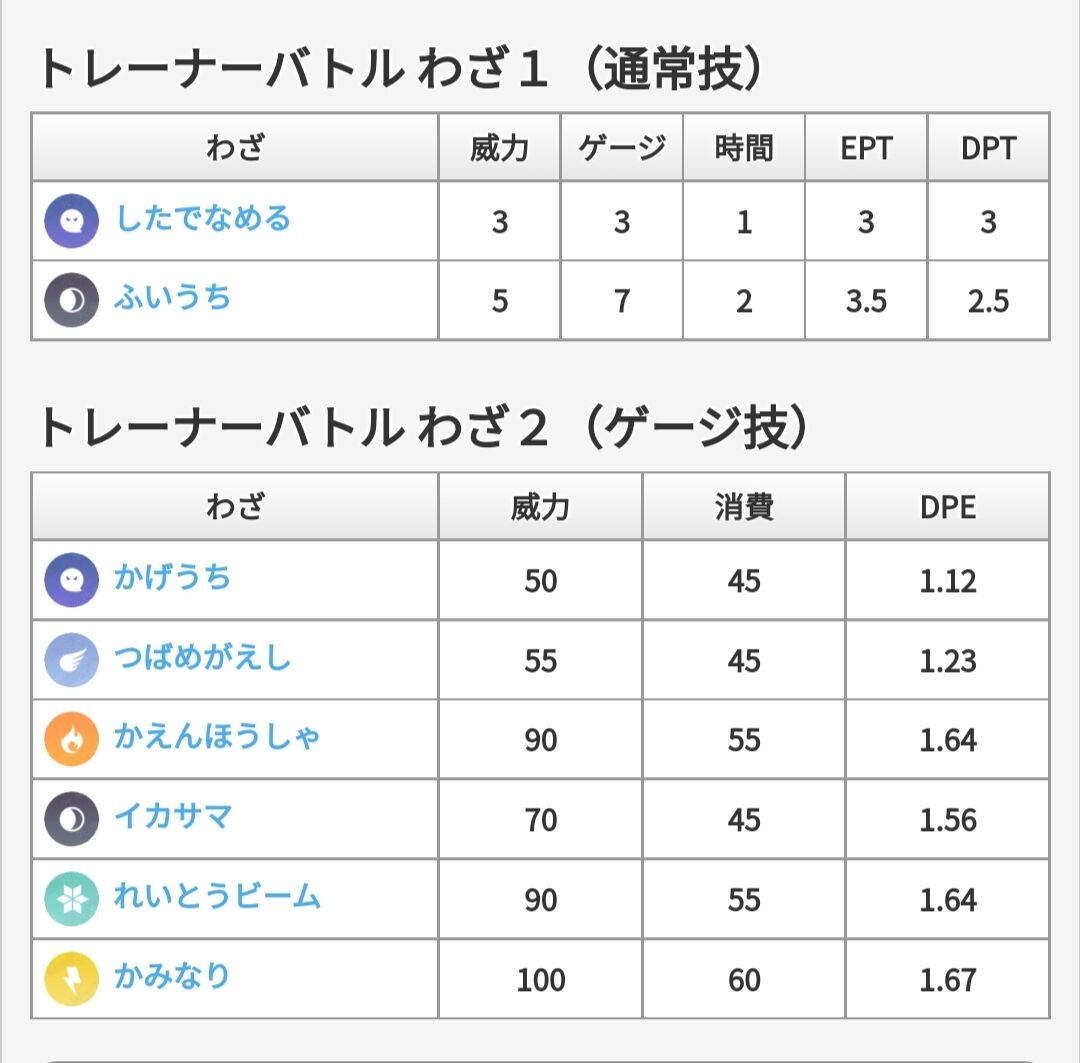
Task: Open the イカサマ move link
Action: [x=173, y=816]
